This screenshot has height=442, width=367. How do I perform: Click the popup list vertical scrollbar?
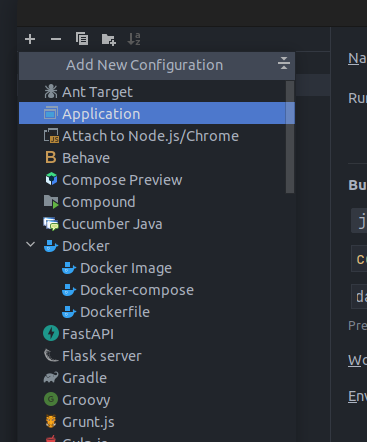(290, 137)
